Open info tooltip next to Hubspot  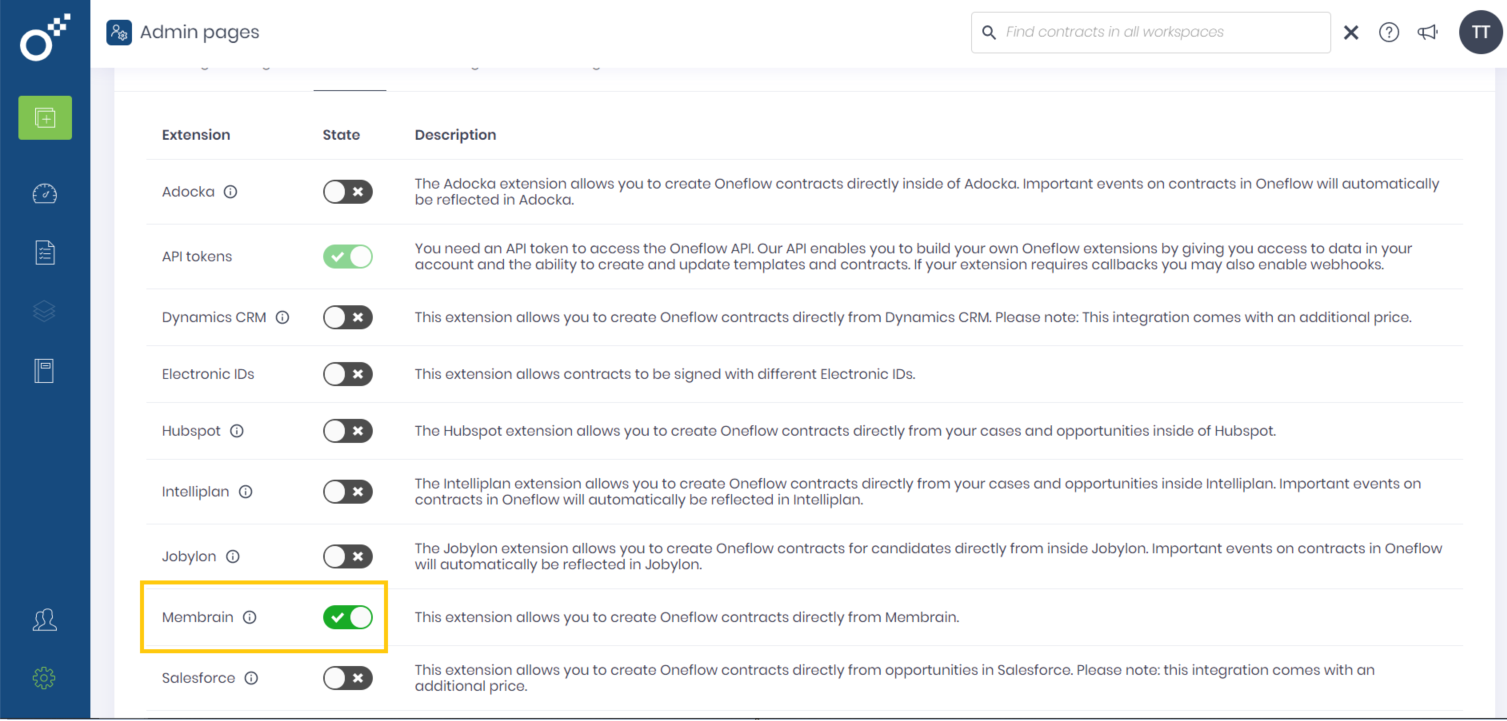[x=237, y=430]
